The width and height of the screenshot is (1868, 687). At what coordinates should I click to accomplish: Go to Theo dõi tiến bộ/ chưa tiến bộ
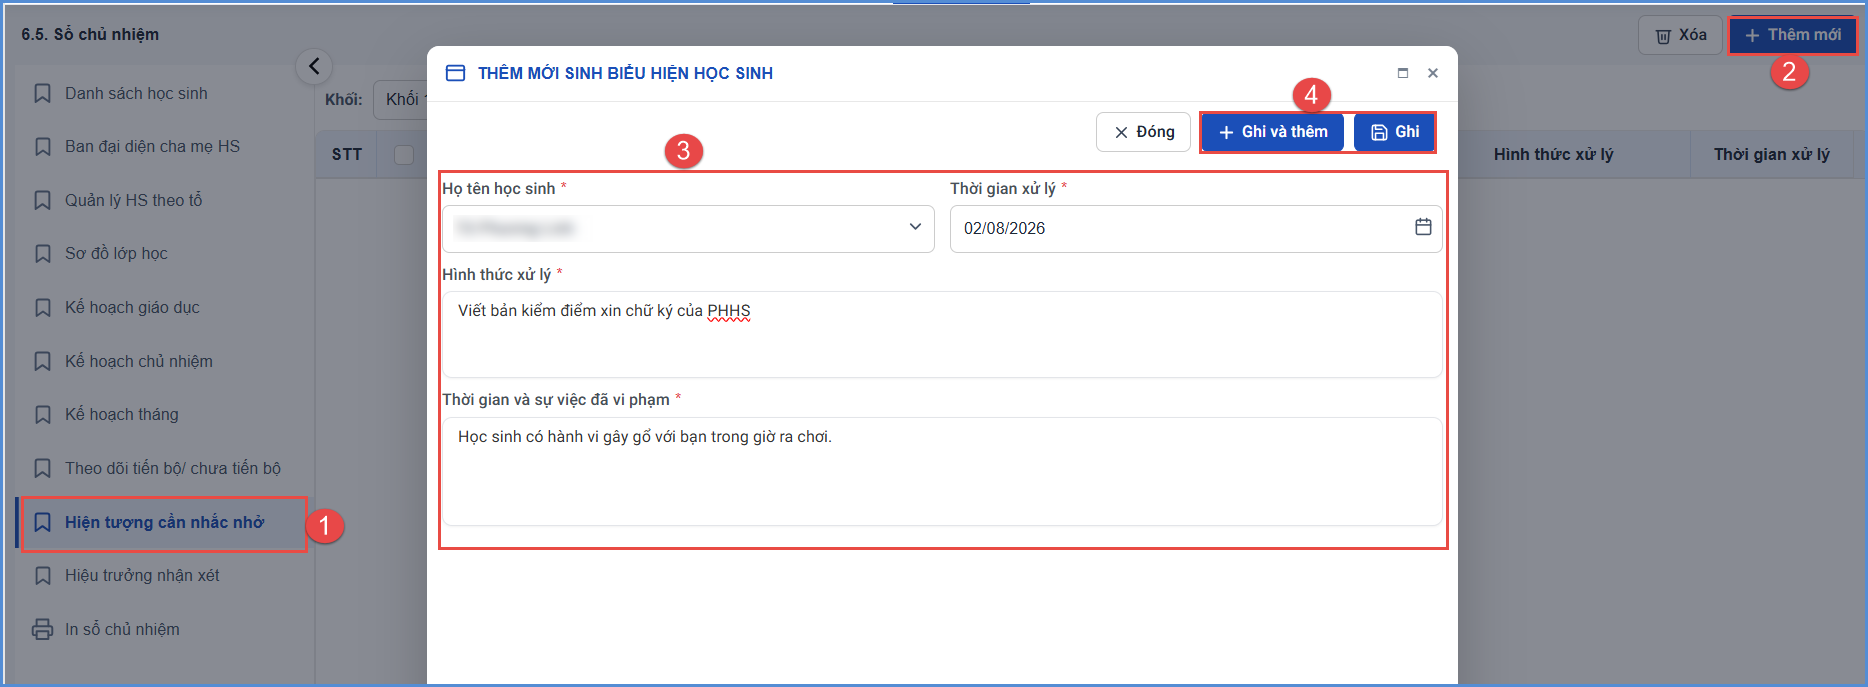coord(172,468)
